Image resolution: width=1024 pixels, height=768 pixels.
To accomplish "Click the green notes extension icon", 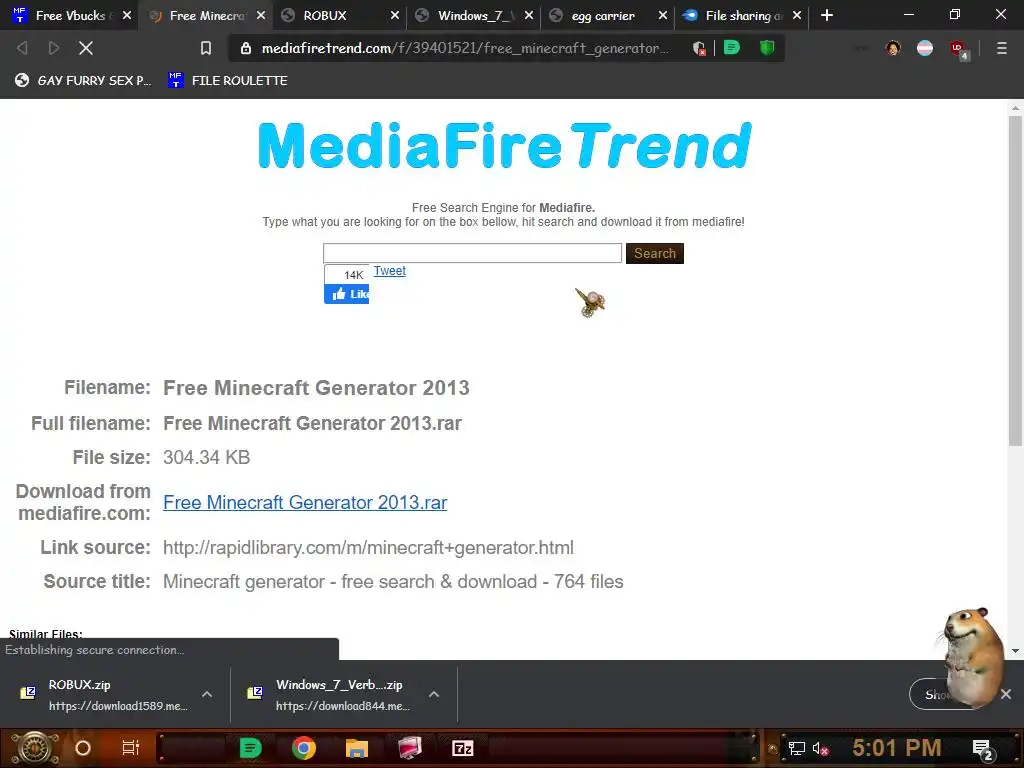I will point(732,47).
